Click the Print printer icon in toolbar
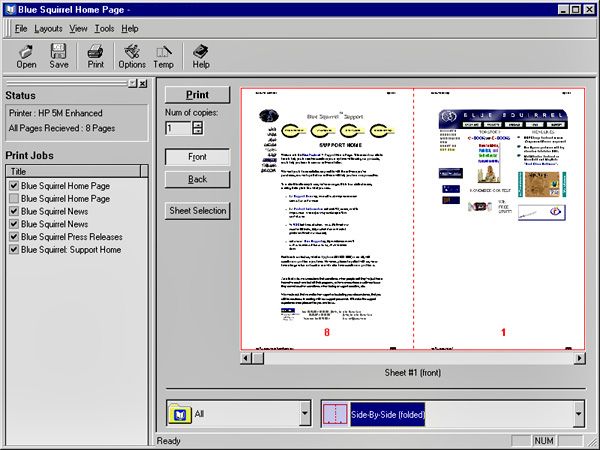600x450 pixels. click(x=95, y=51)
